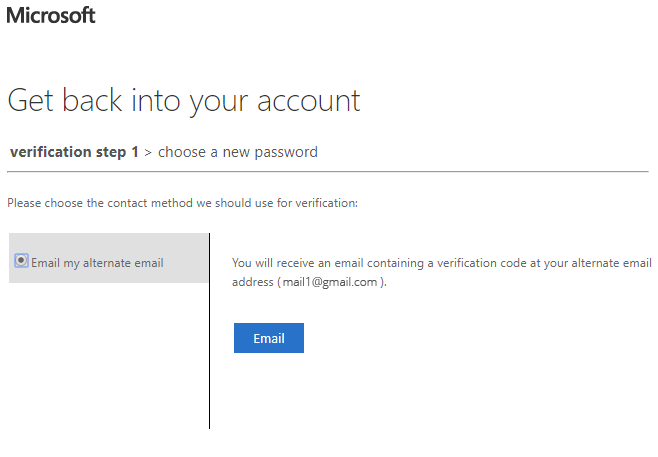
Task: Click the 'choose a new password' step
Action: point(238,152)
